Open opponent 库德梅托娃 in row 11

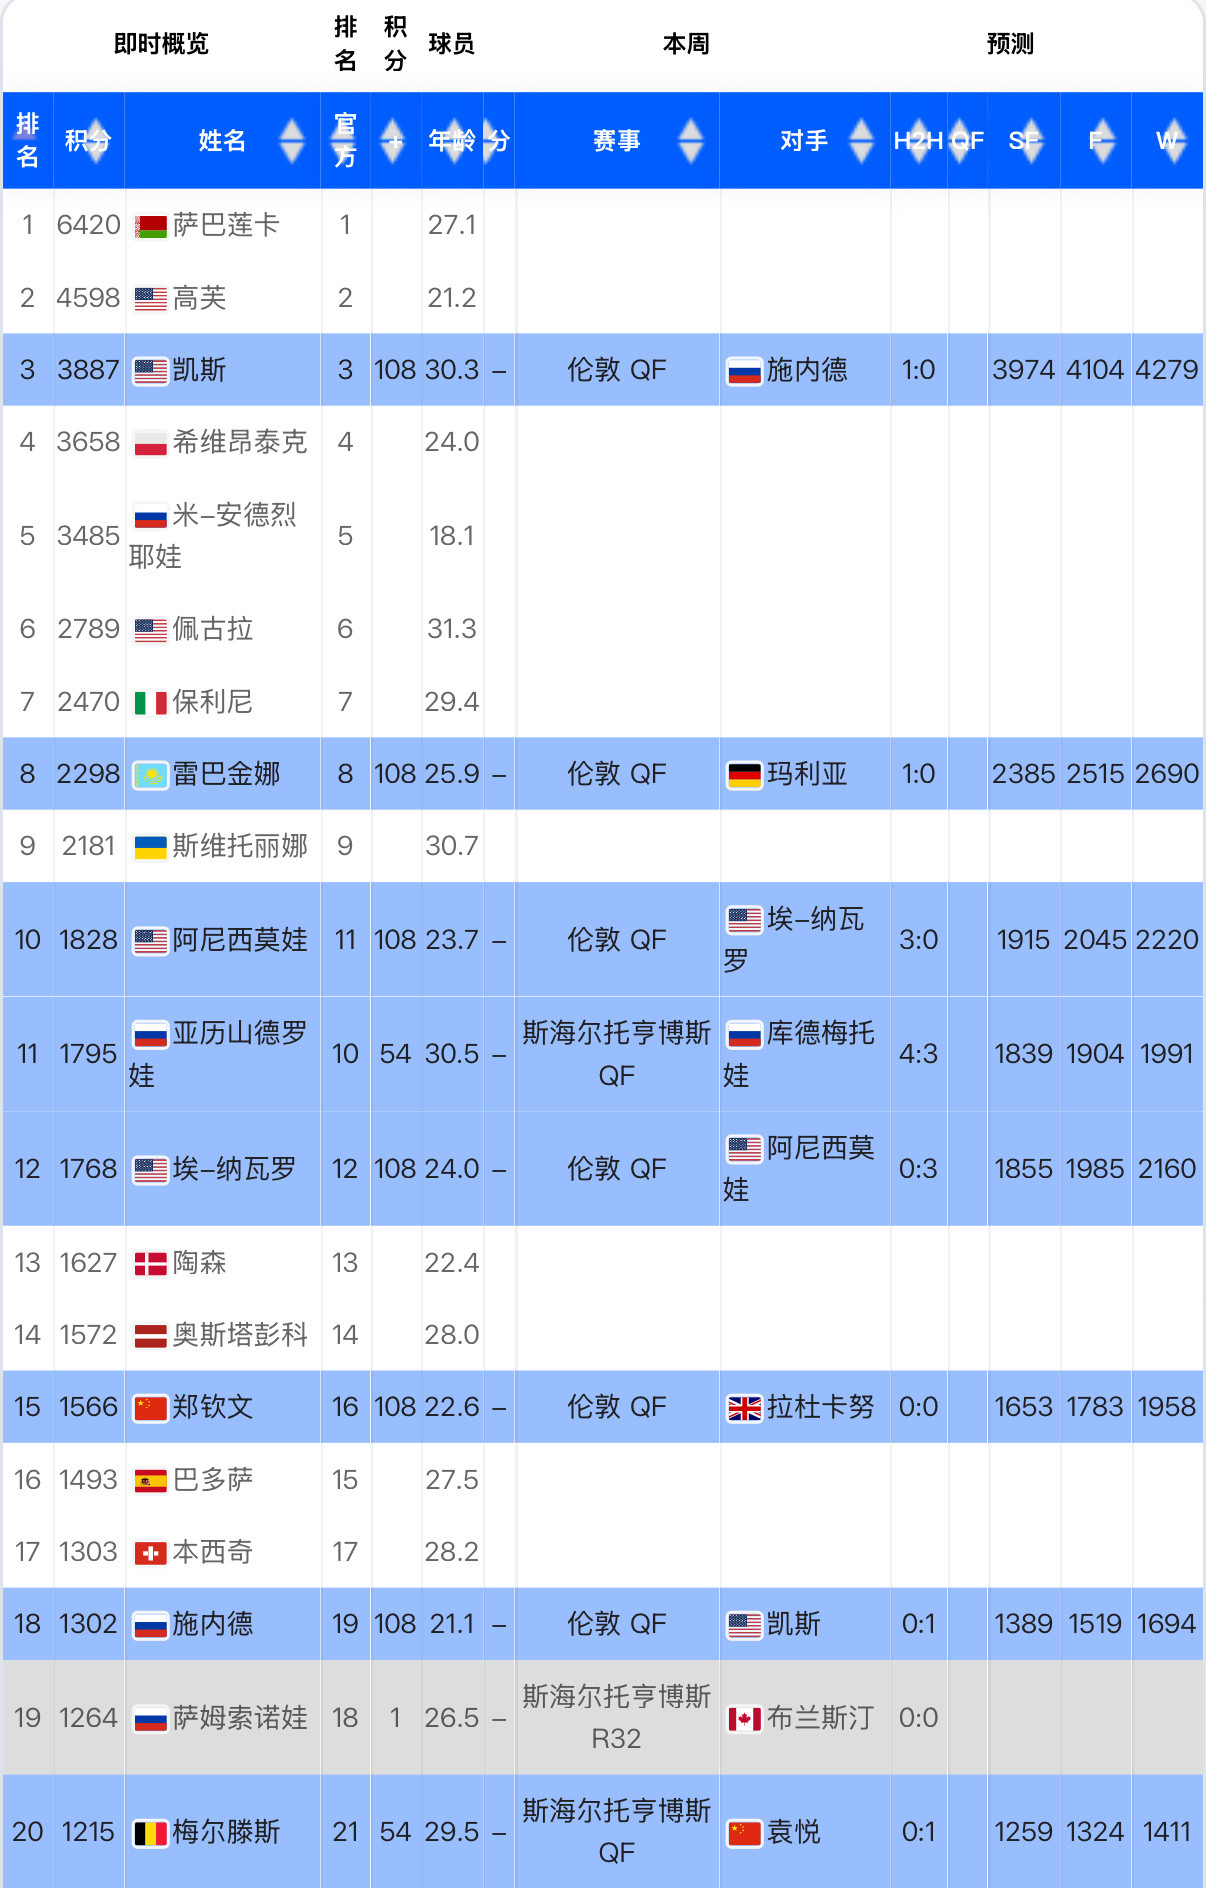coord(800,1054)
